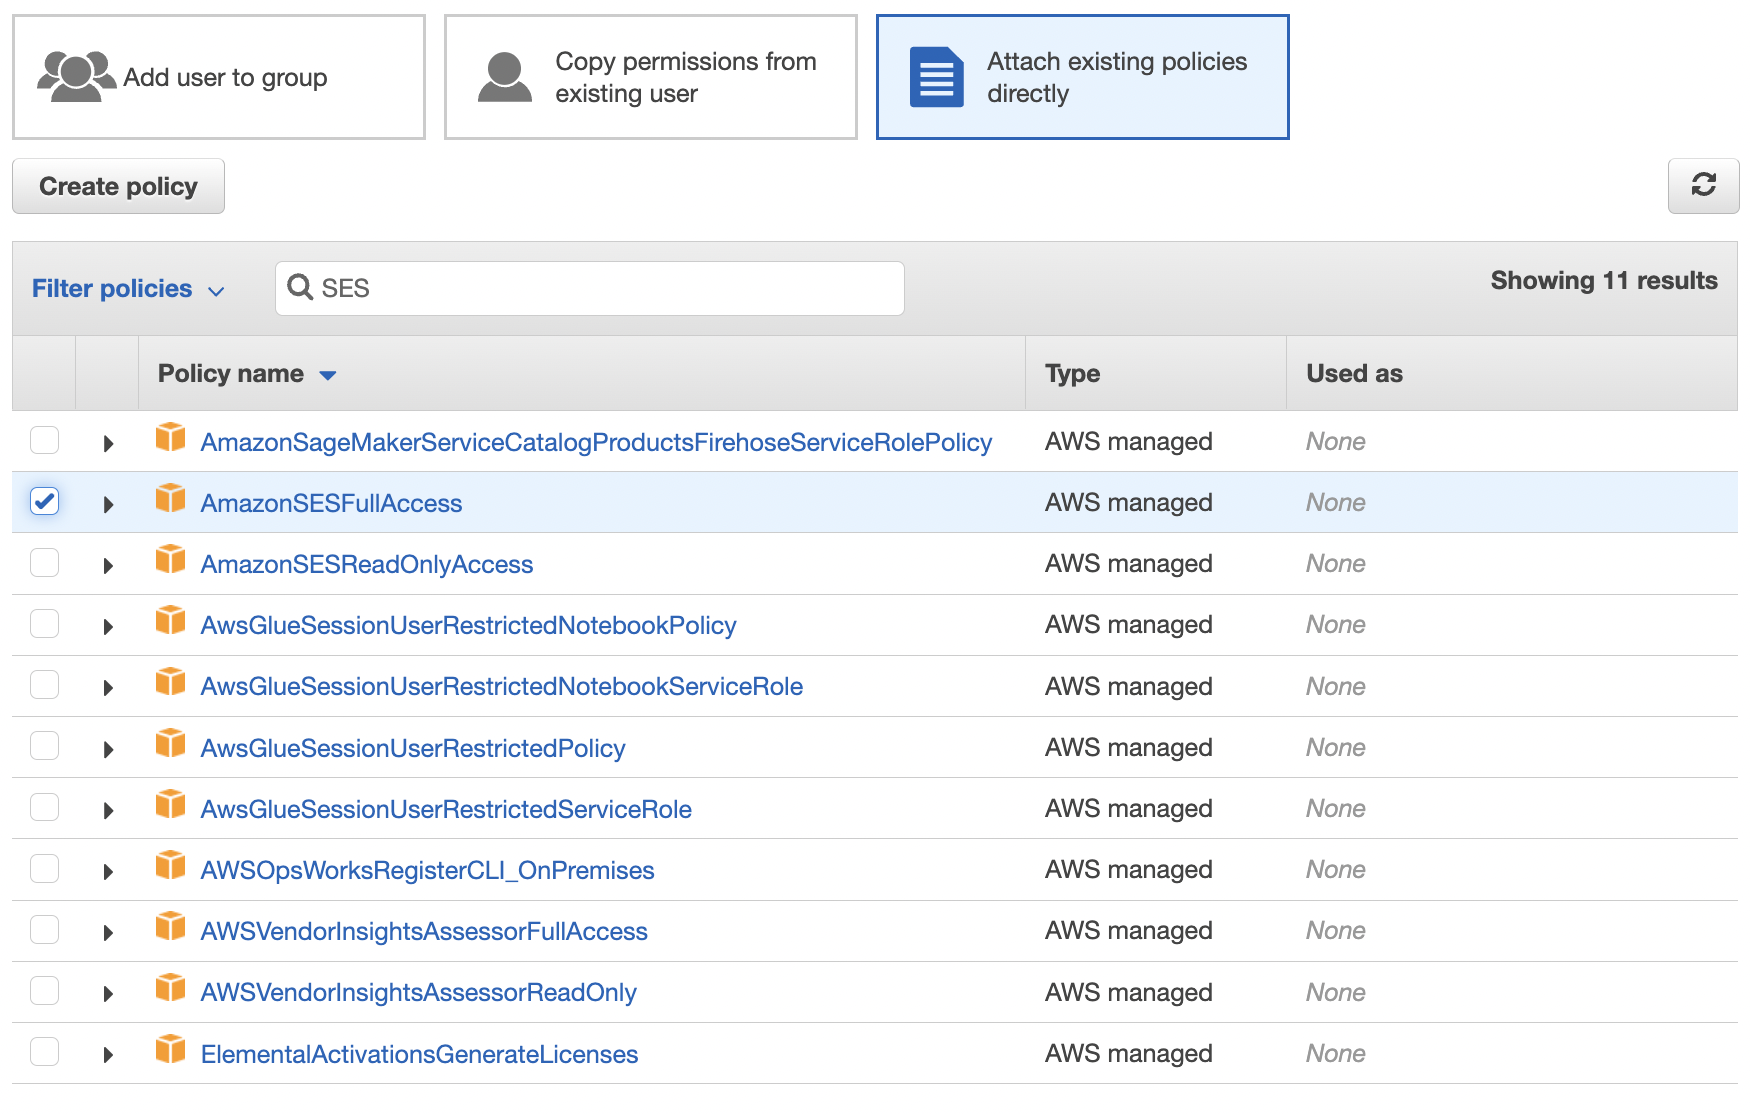Screen dimensions: 1750x1114
Task: Click the policy search field containing SES
Action: tap(590, 288)
